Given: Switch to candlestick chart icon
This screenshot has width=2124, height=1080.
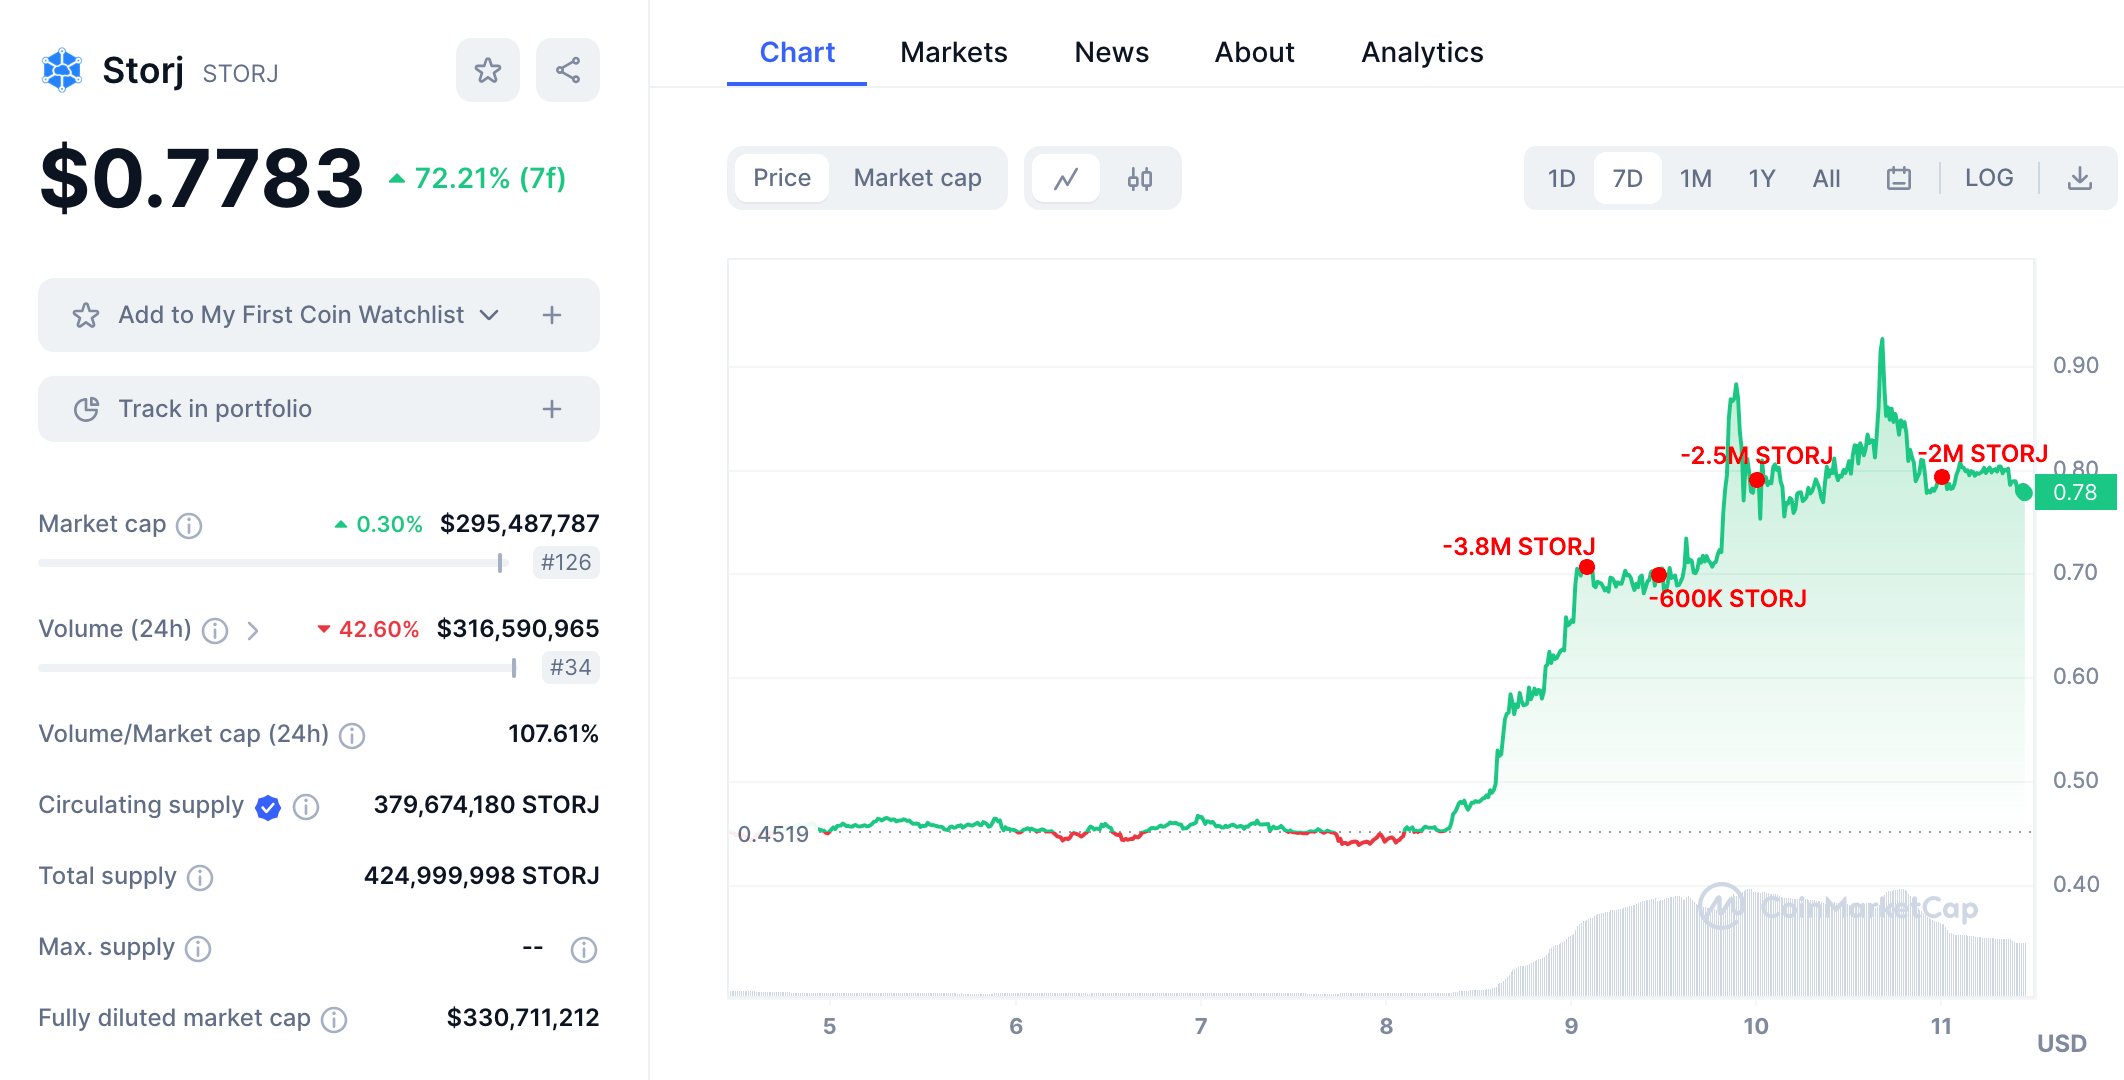Looking at the screenshot, I should [x=1139, y=179].
